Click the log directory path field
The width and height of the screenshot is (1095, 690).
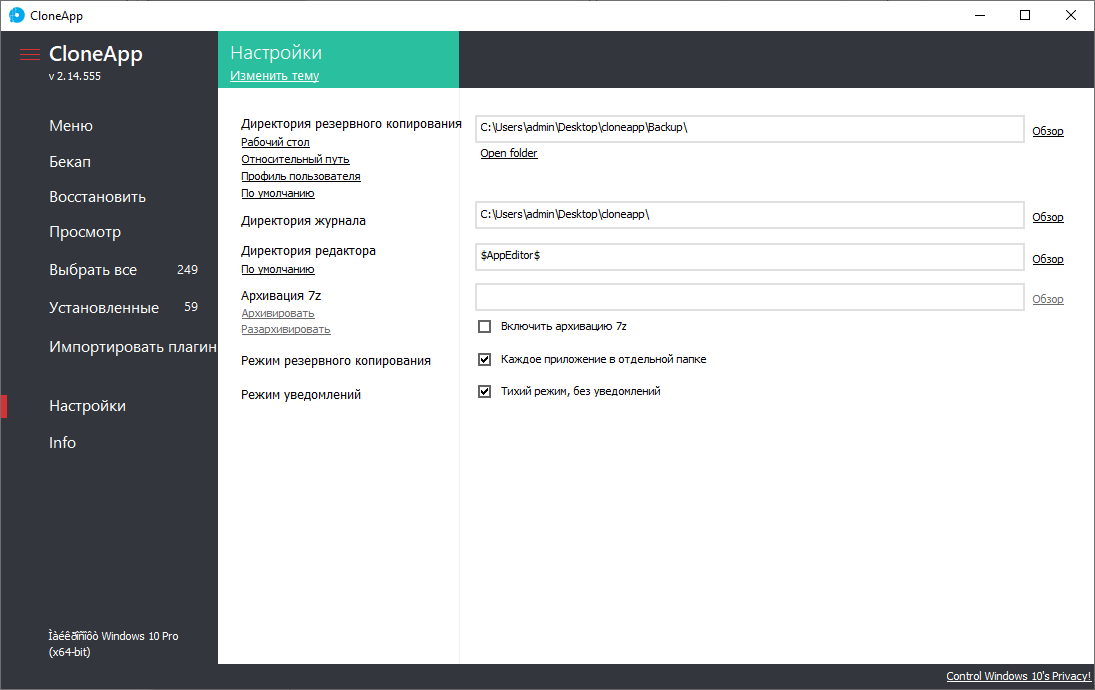tap(749, 215)
